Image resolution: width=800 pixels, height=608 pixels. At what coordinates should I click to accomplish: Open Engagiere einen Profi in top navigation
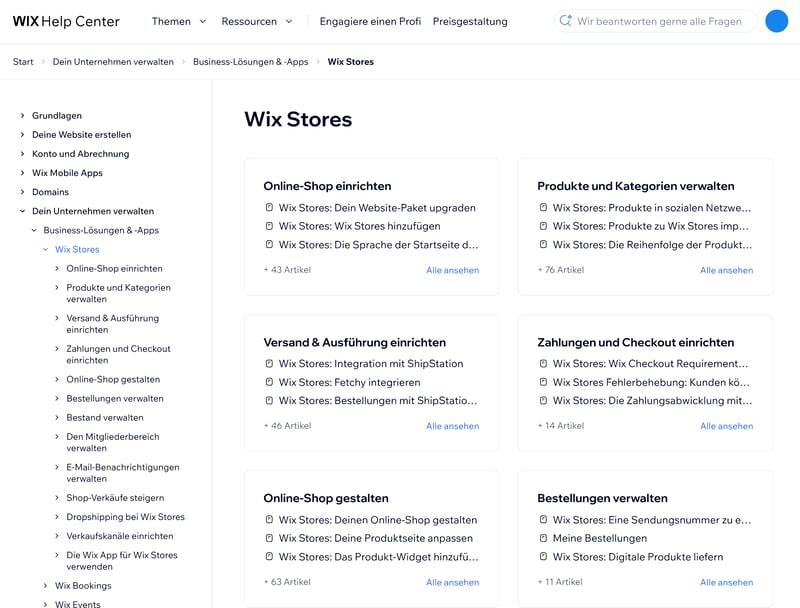[370, 21]
